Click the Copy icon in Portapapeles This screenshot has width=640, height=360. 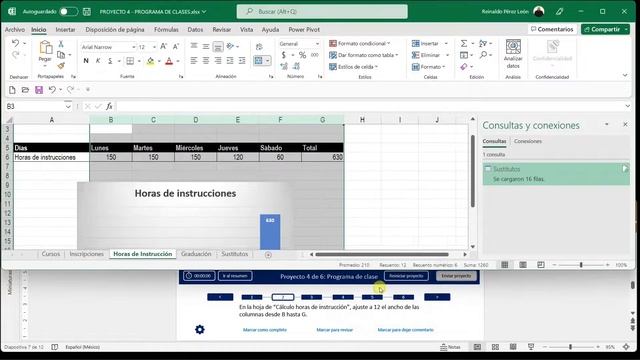(x=61, y=55)
